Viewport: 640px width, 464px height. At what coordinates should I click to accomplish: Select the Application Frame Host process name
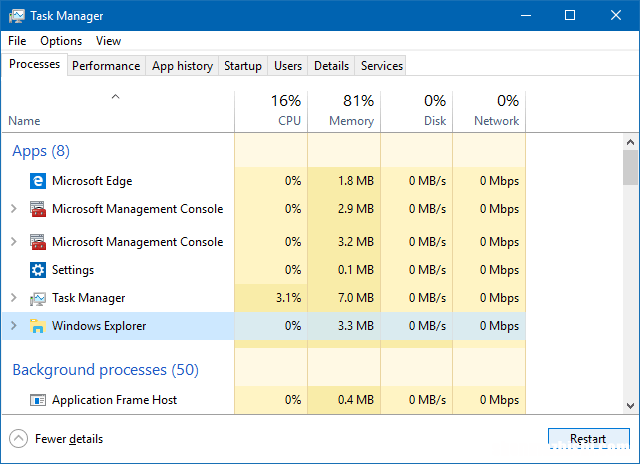[x=114, y=400]
